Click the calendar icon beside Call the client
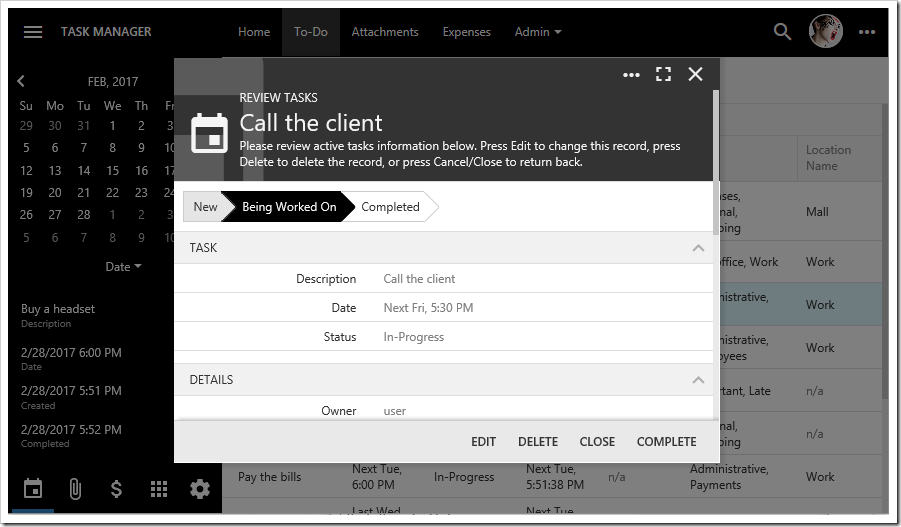 click(209, 133)
